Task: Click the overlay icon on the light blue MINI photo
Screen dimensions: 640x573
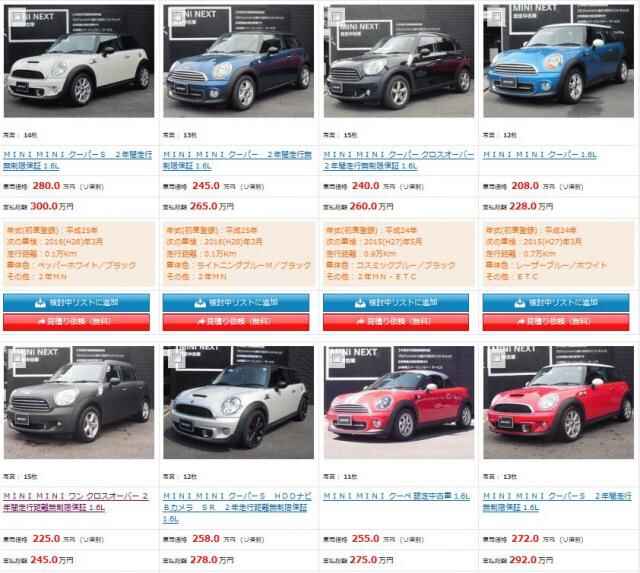Action: [497, 17]
